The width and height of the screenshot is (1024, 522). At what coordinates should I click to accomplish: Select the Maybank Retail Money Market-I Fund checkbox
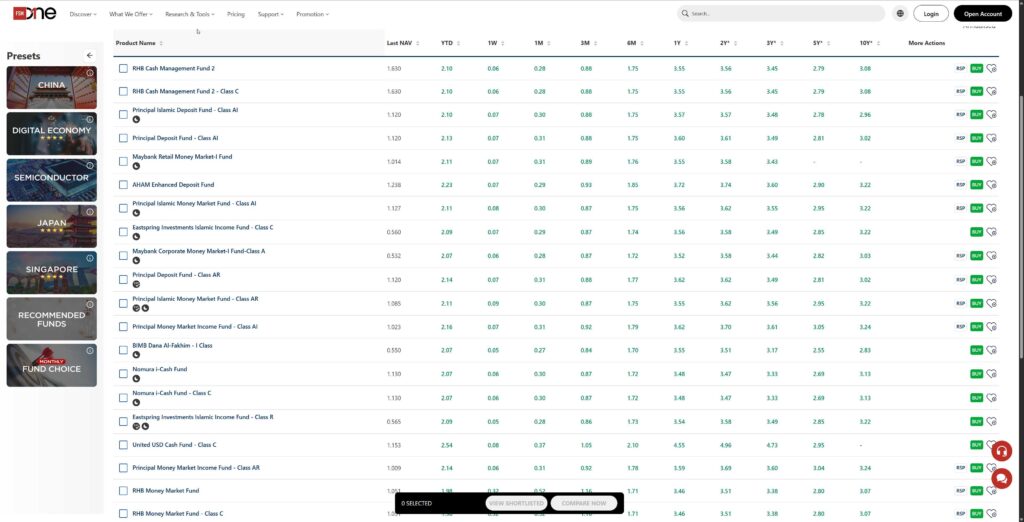[x=124, y=161]
